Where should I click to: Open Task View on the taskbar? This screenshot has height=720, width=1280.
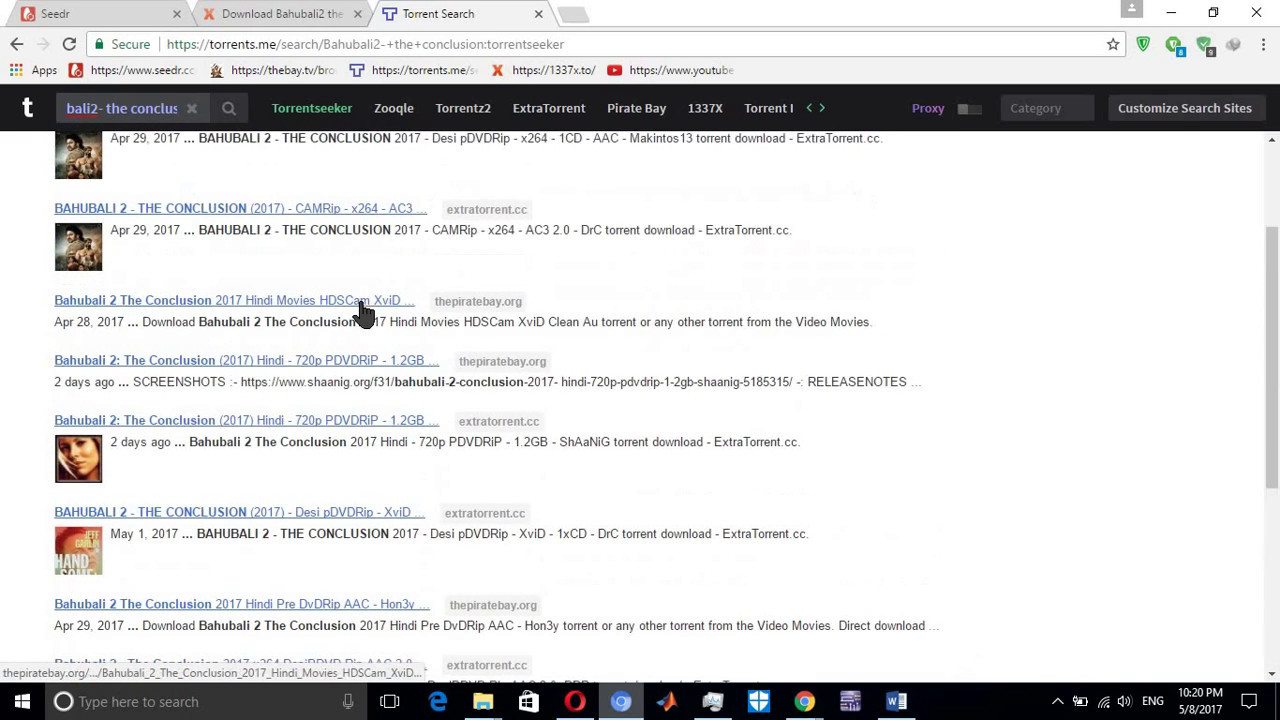(390, 702)
